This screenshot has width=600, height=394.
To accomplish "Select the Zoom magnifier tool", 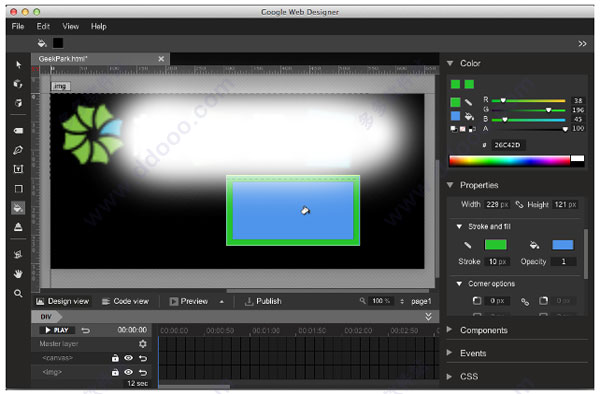I will [x=18, y=293].
